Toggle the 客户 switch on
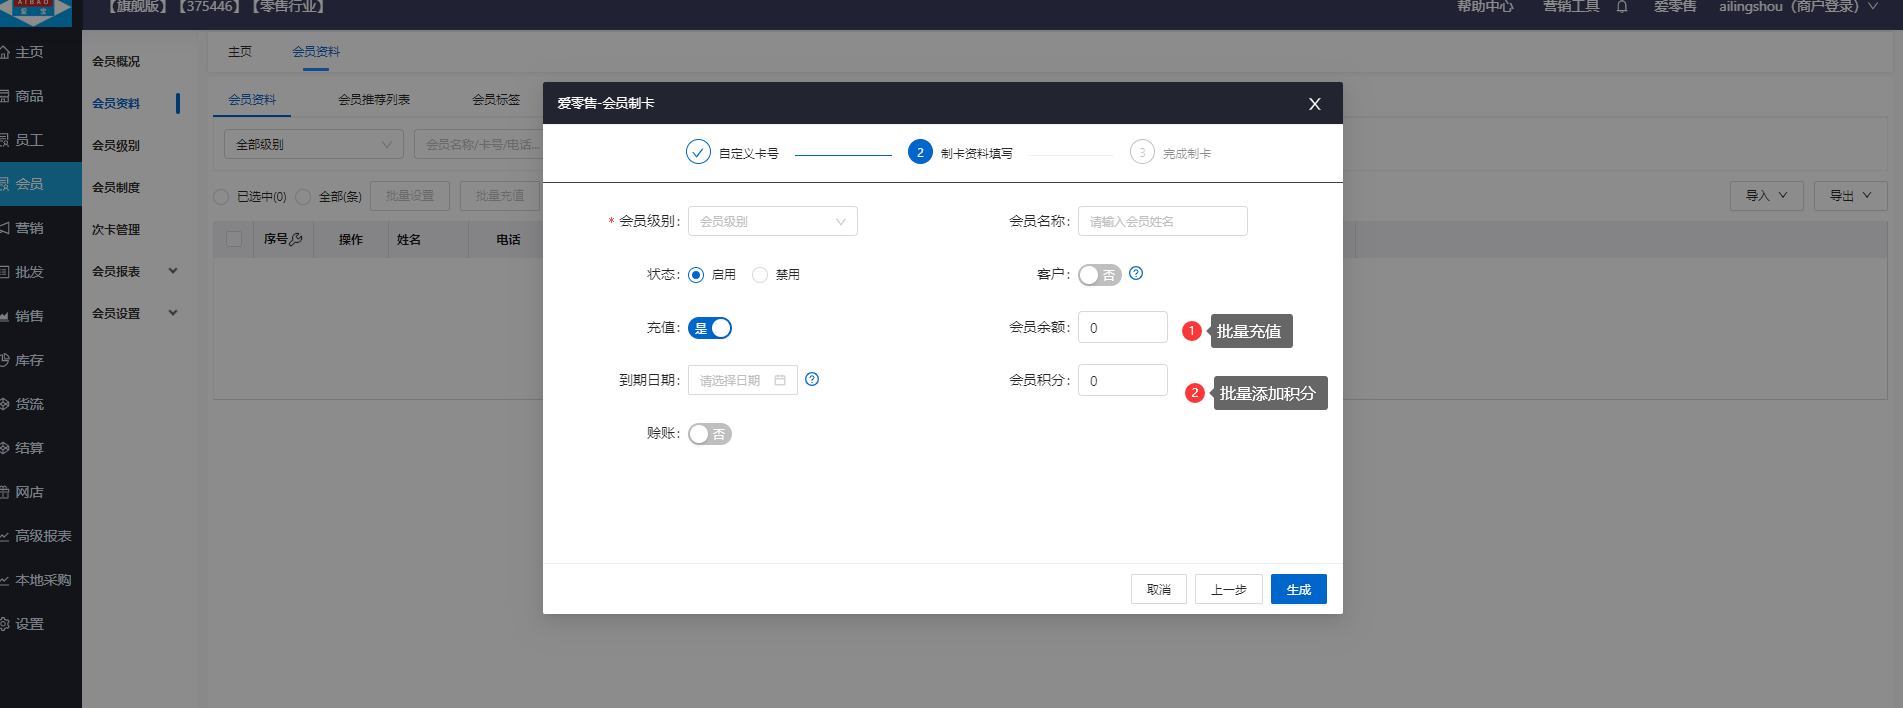The width and height of the screenshot is (1903, 708). (1099, 275)
